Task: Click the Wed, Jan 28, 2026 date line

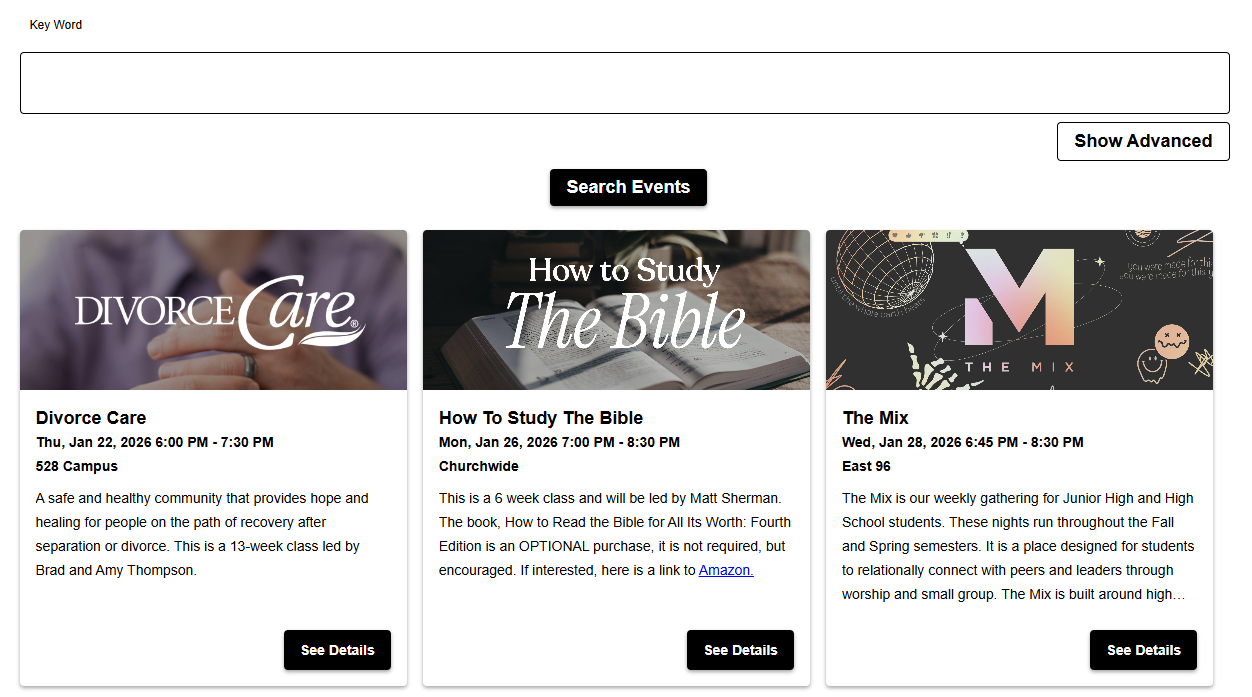Action: coord(963,442)
